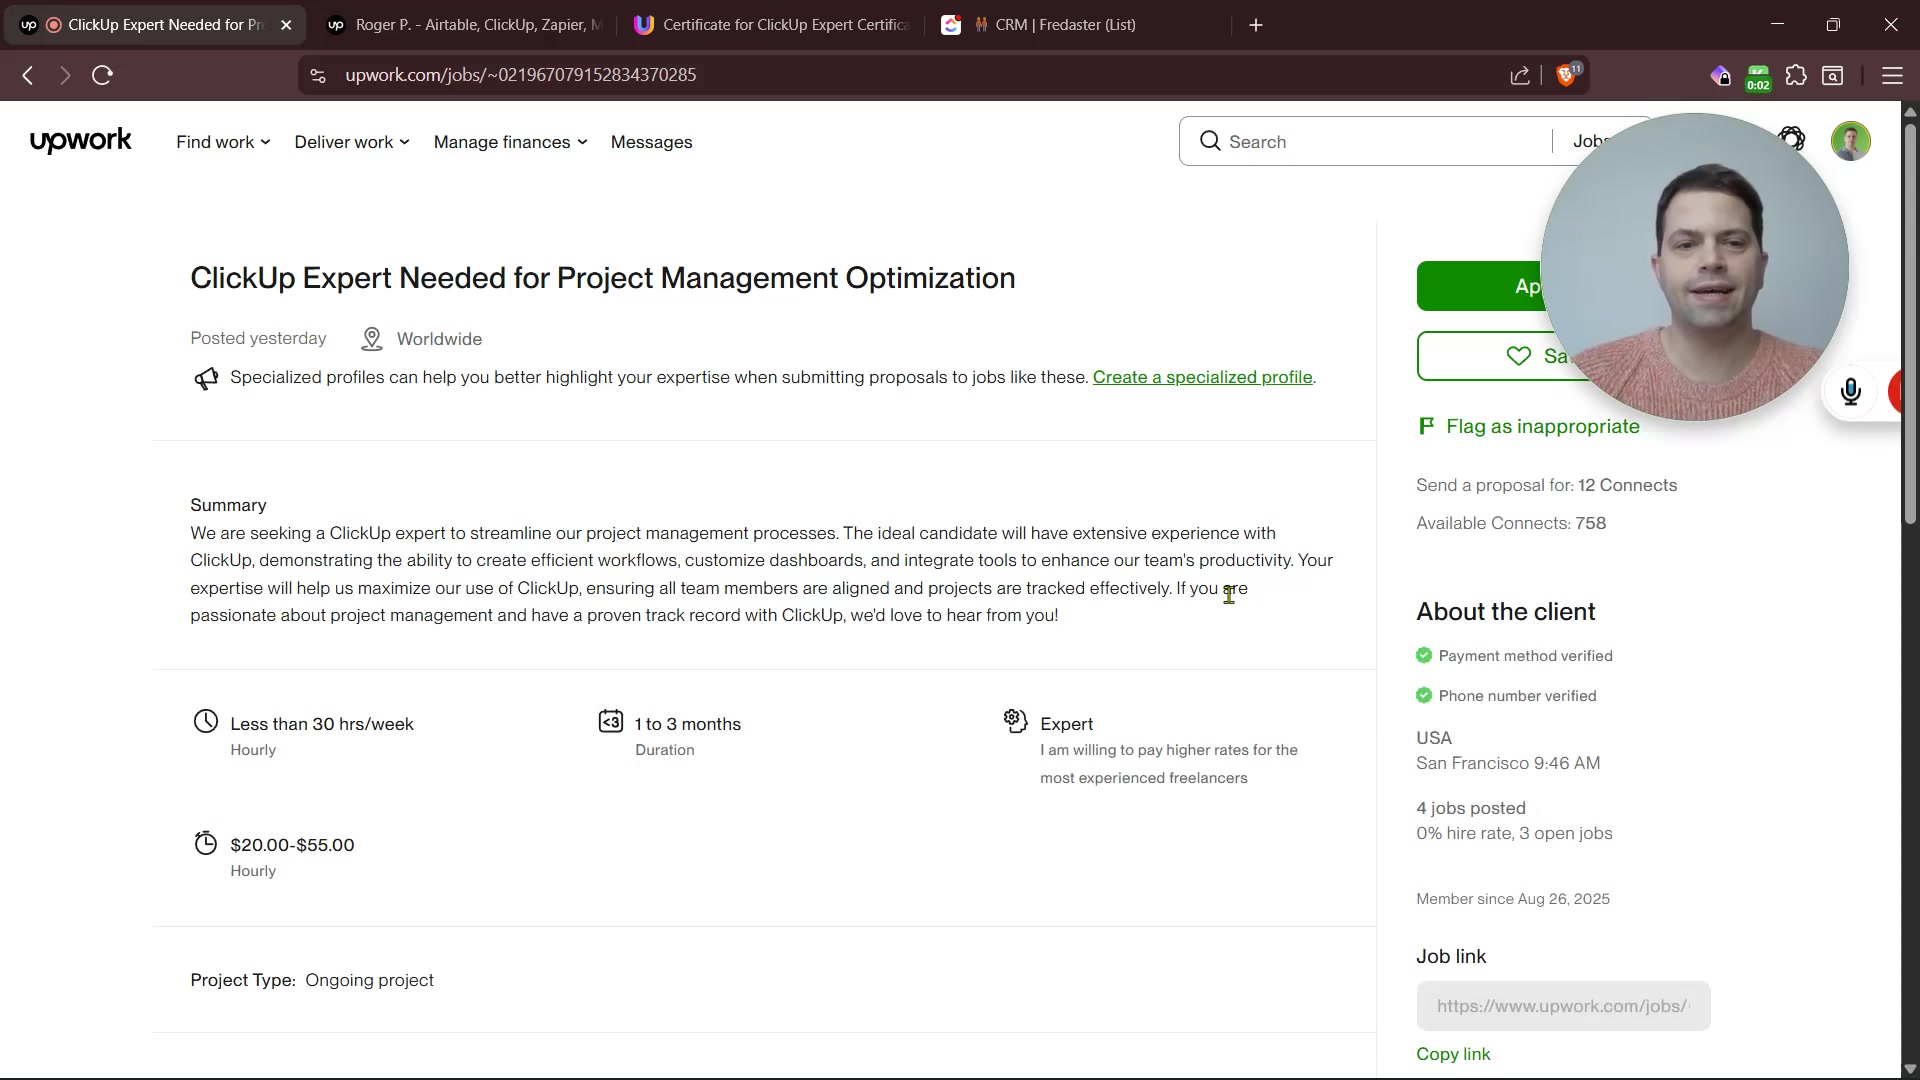Go back with browser back arrow

coord(28,76)
